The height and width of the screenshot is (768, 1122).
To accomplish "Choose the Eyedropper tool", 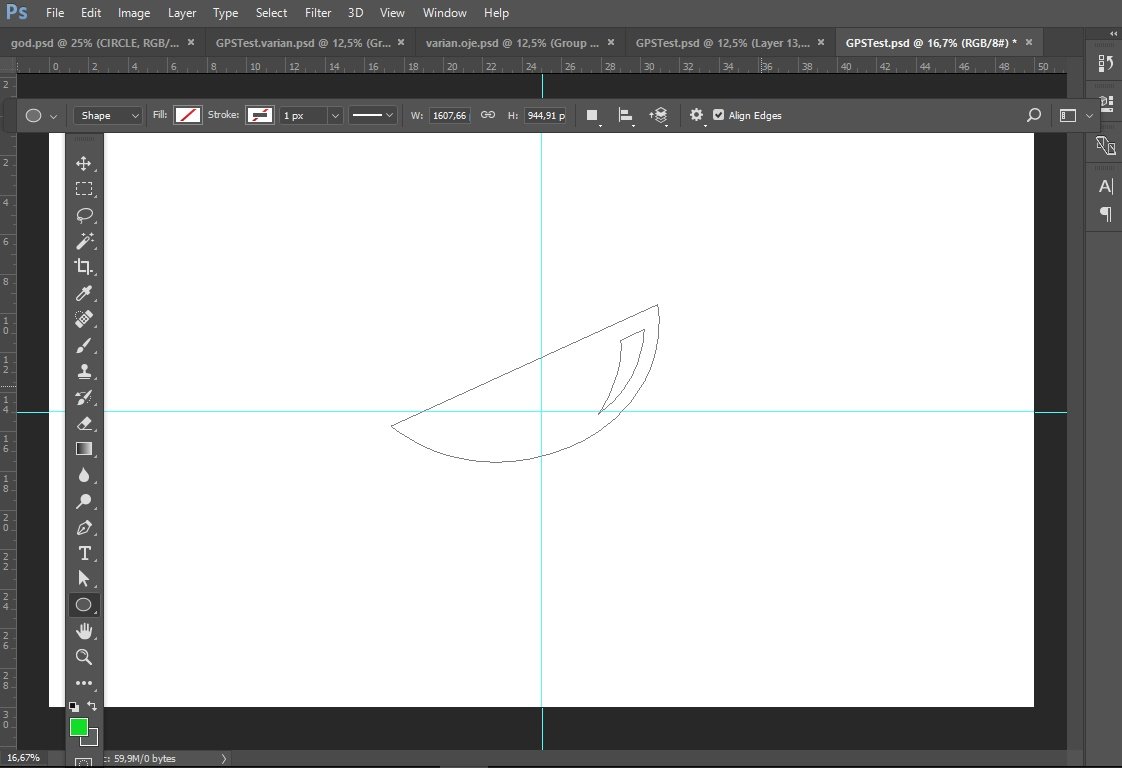I will coord(84,293).
